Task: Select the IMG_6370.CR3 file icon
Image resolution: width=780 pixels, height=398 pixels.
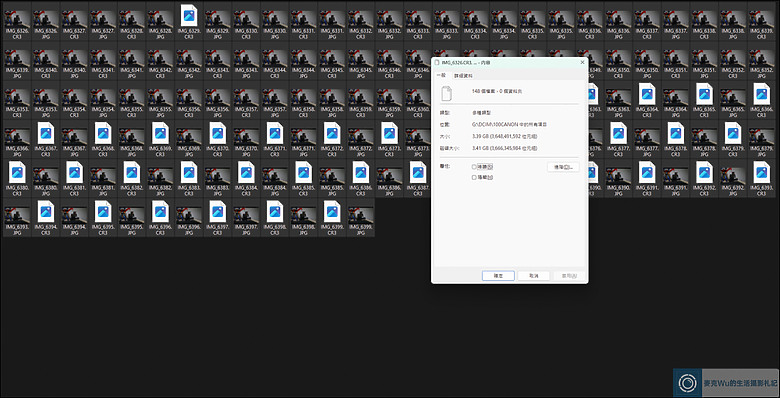Action: click(218, 133)
